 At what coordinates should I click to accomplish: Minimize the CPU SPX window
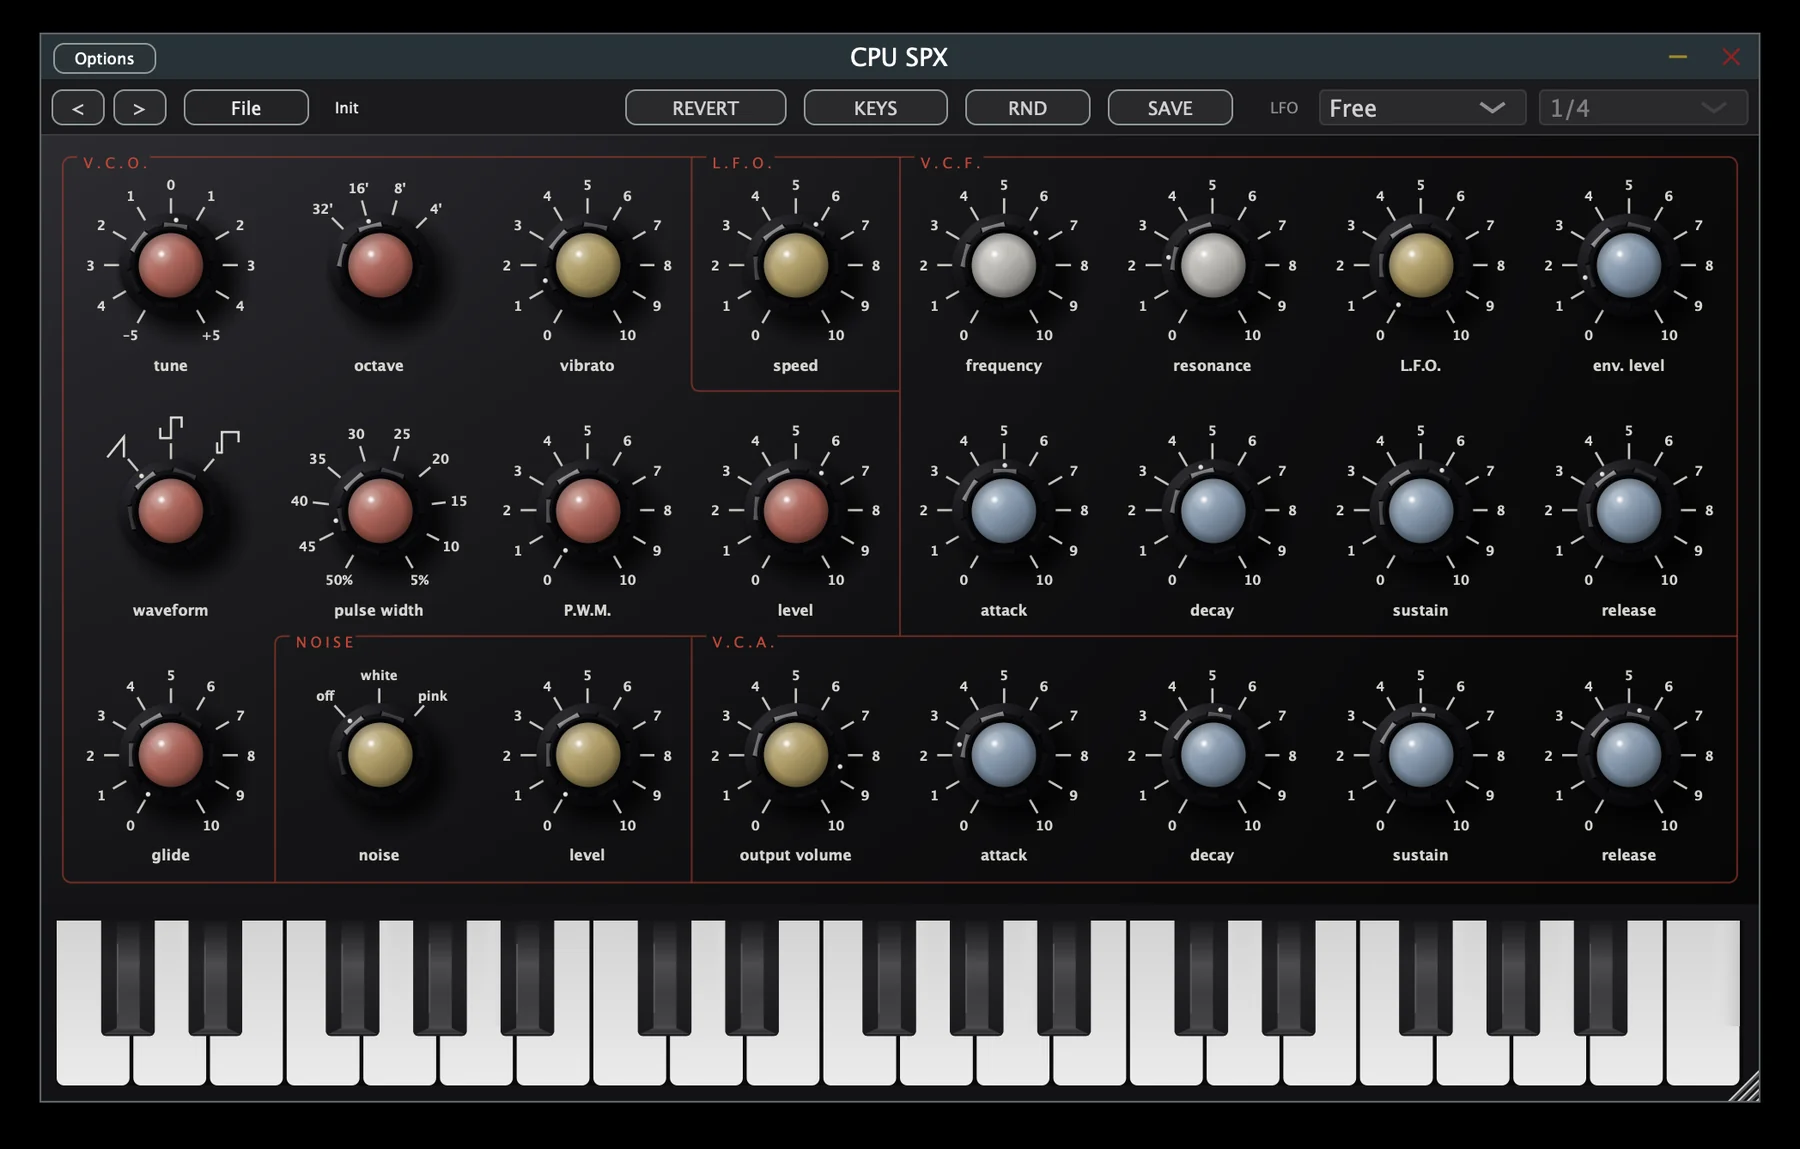[x=1678, y=57]
